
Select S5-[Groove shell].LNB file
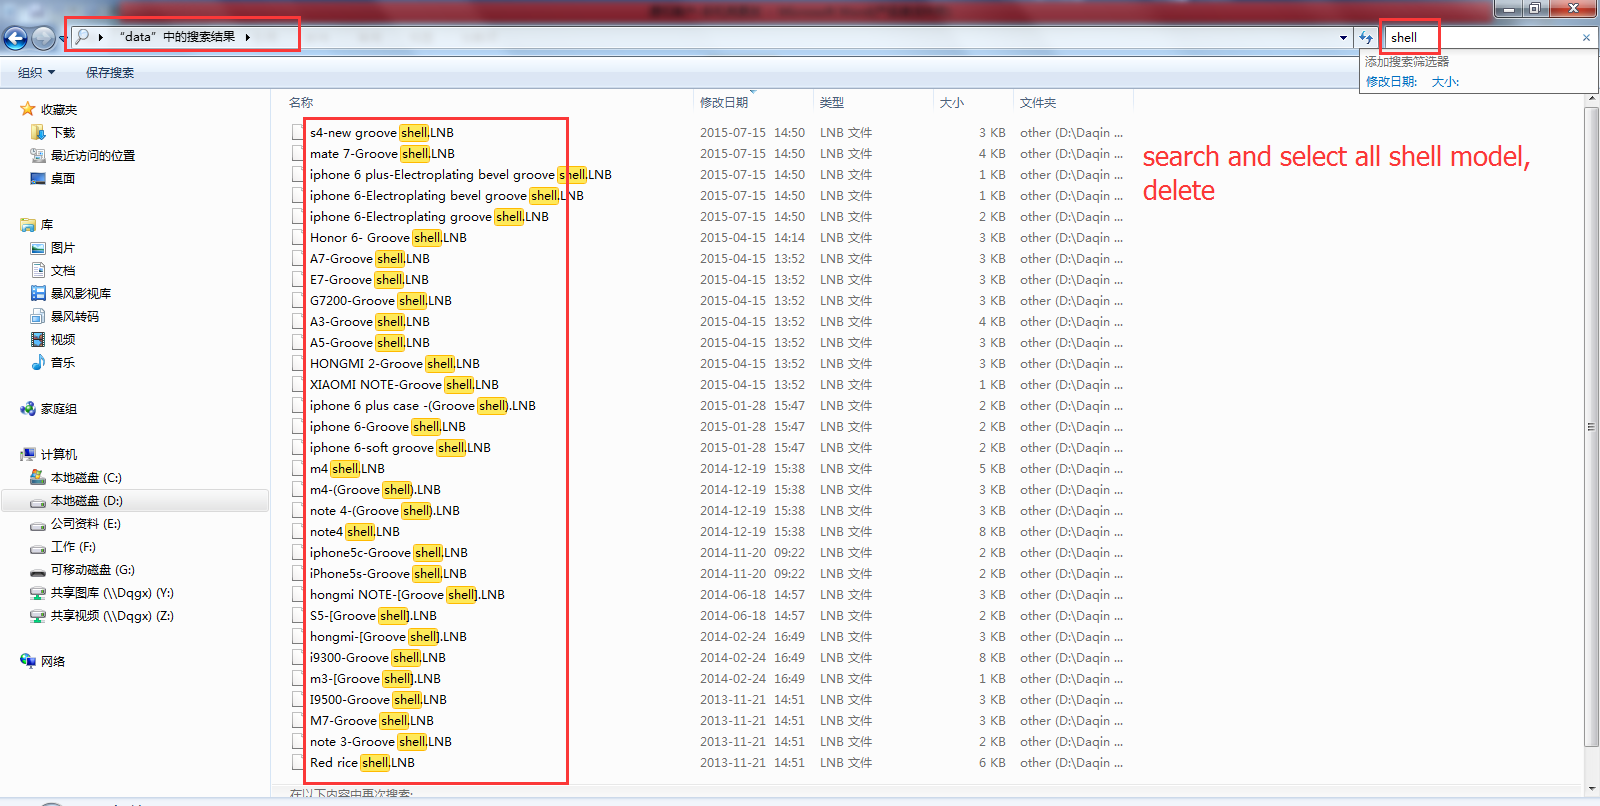373,615
